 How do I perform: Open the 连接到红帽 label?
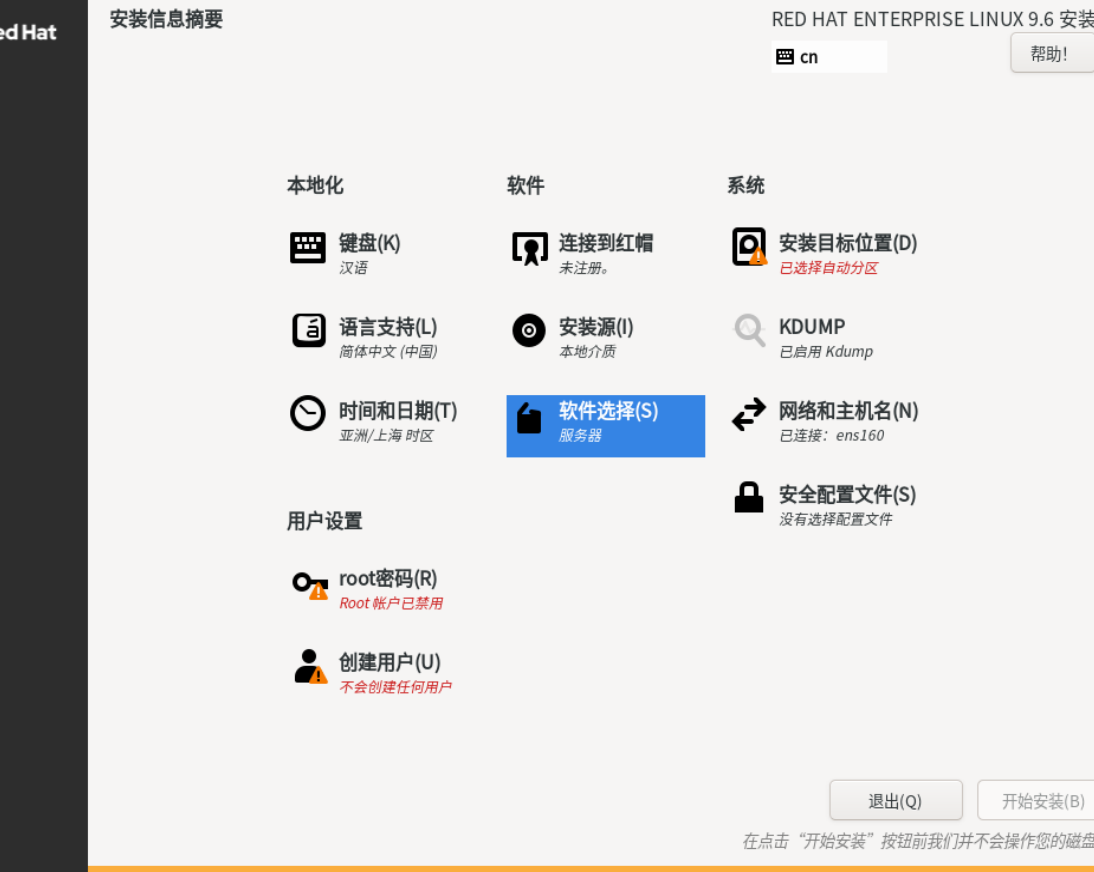[x=606, y=243]
